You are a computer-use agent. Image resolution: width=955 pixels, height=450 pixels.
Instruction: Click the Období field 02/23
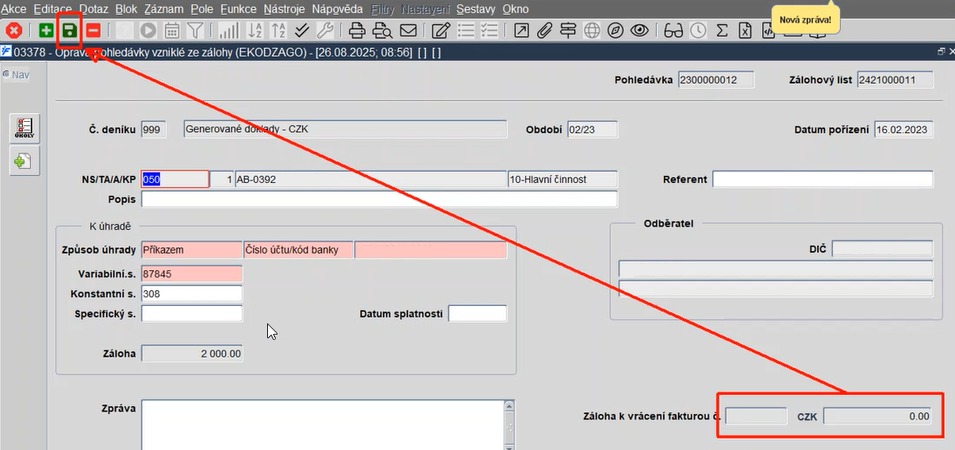[x=592, y=130]
